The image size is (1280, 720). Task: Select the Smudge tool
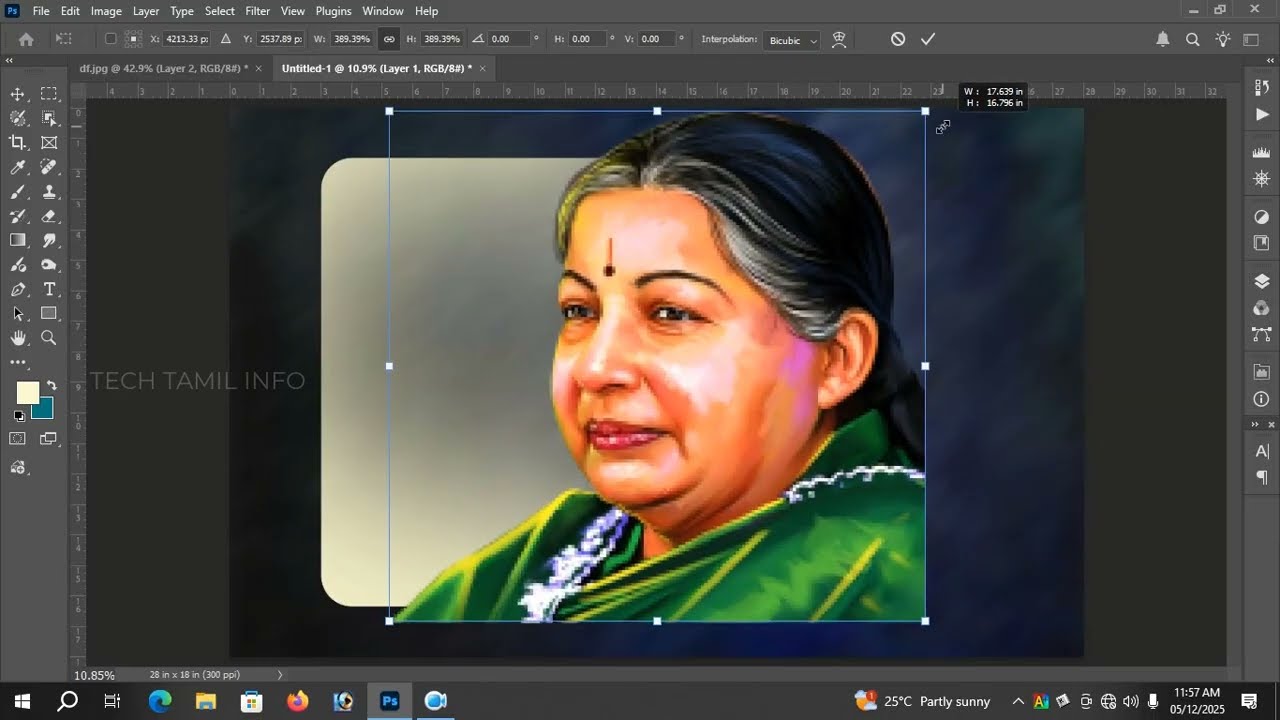(48, 240)
